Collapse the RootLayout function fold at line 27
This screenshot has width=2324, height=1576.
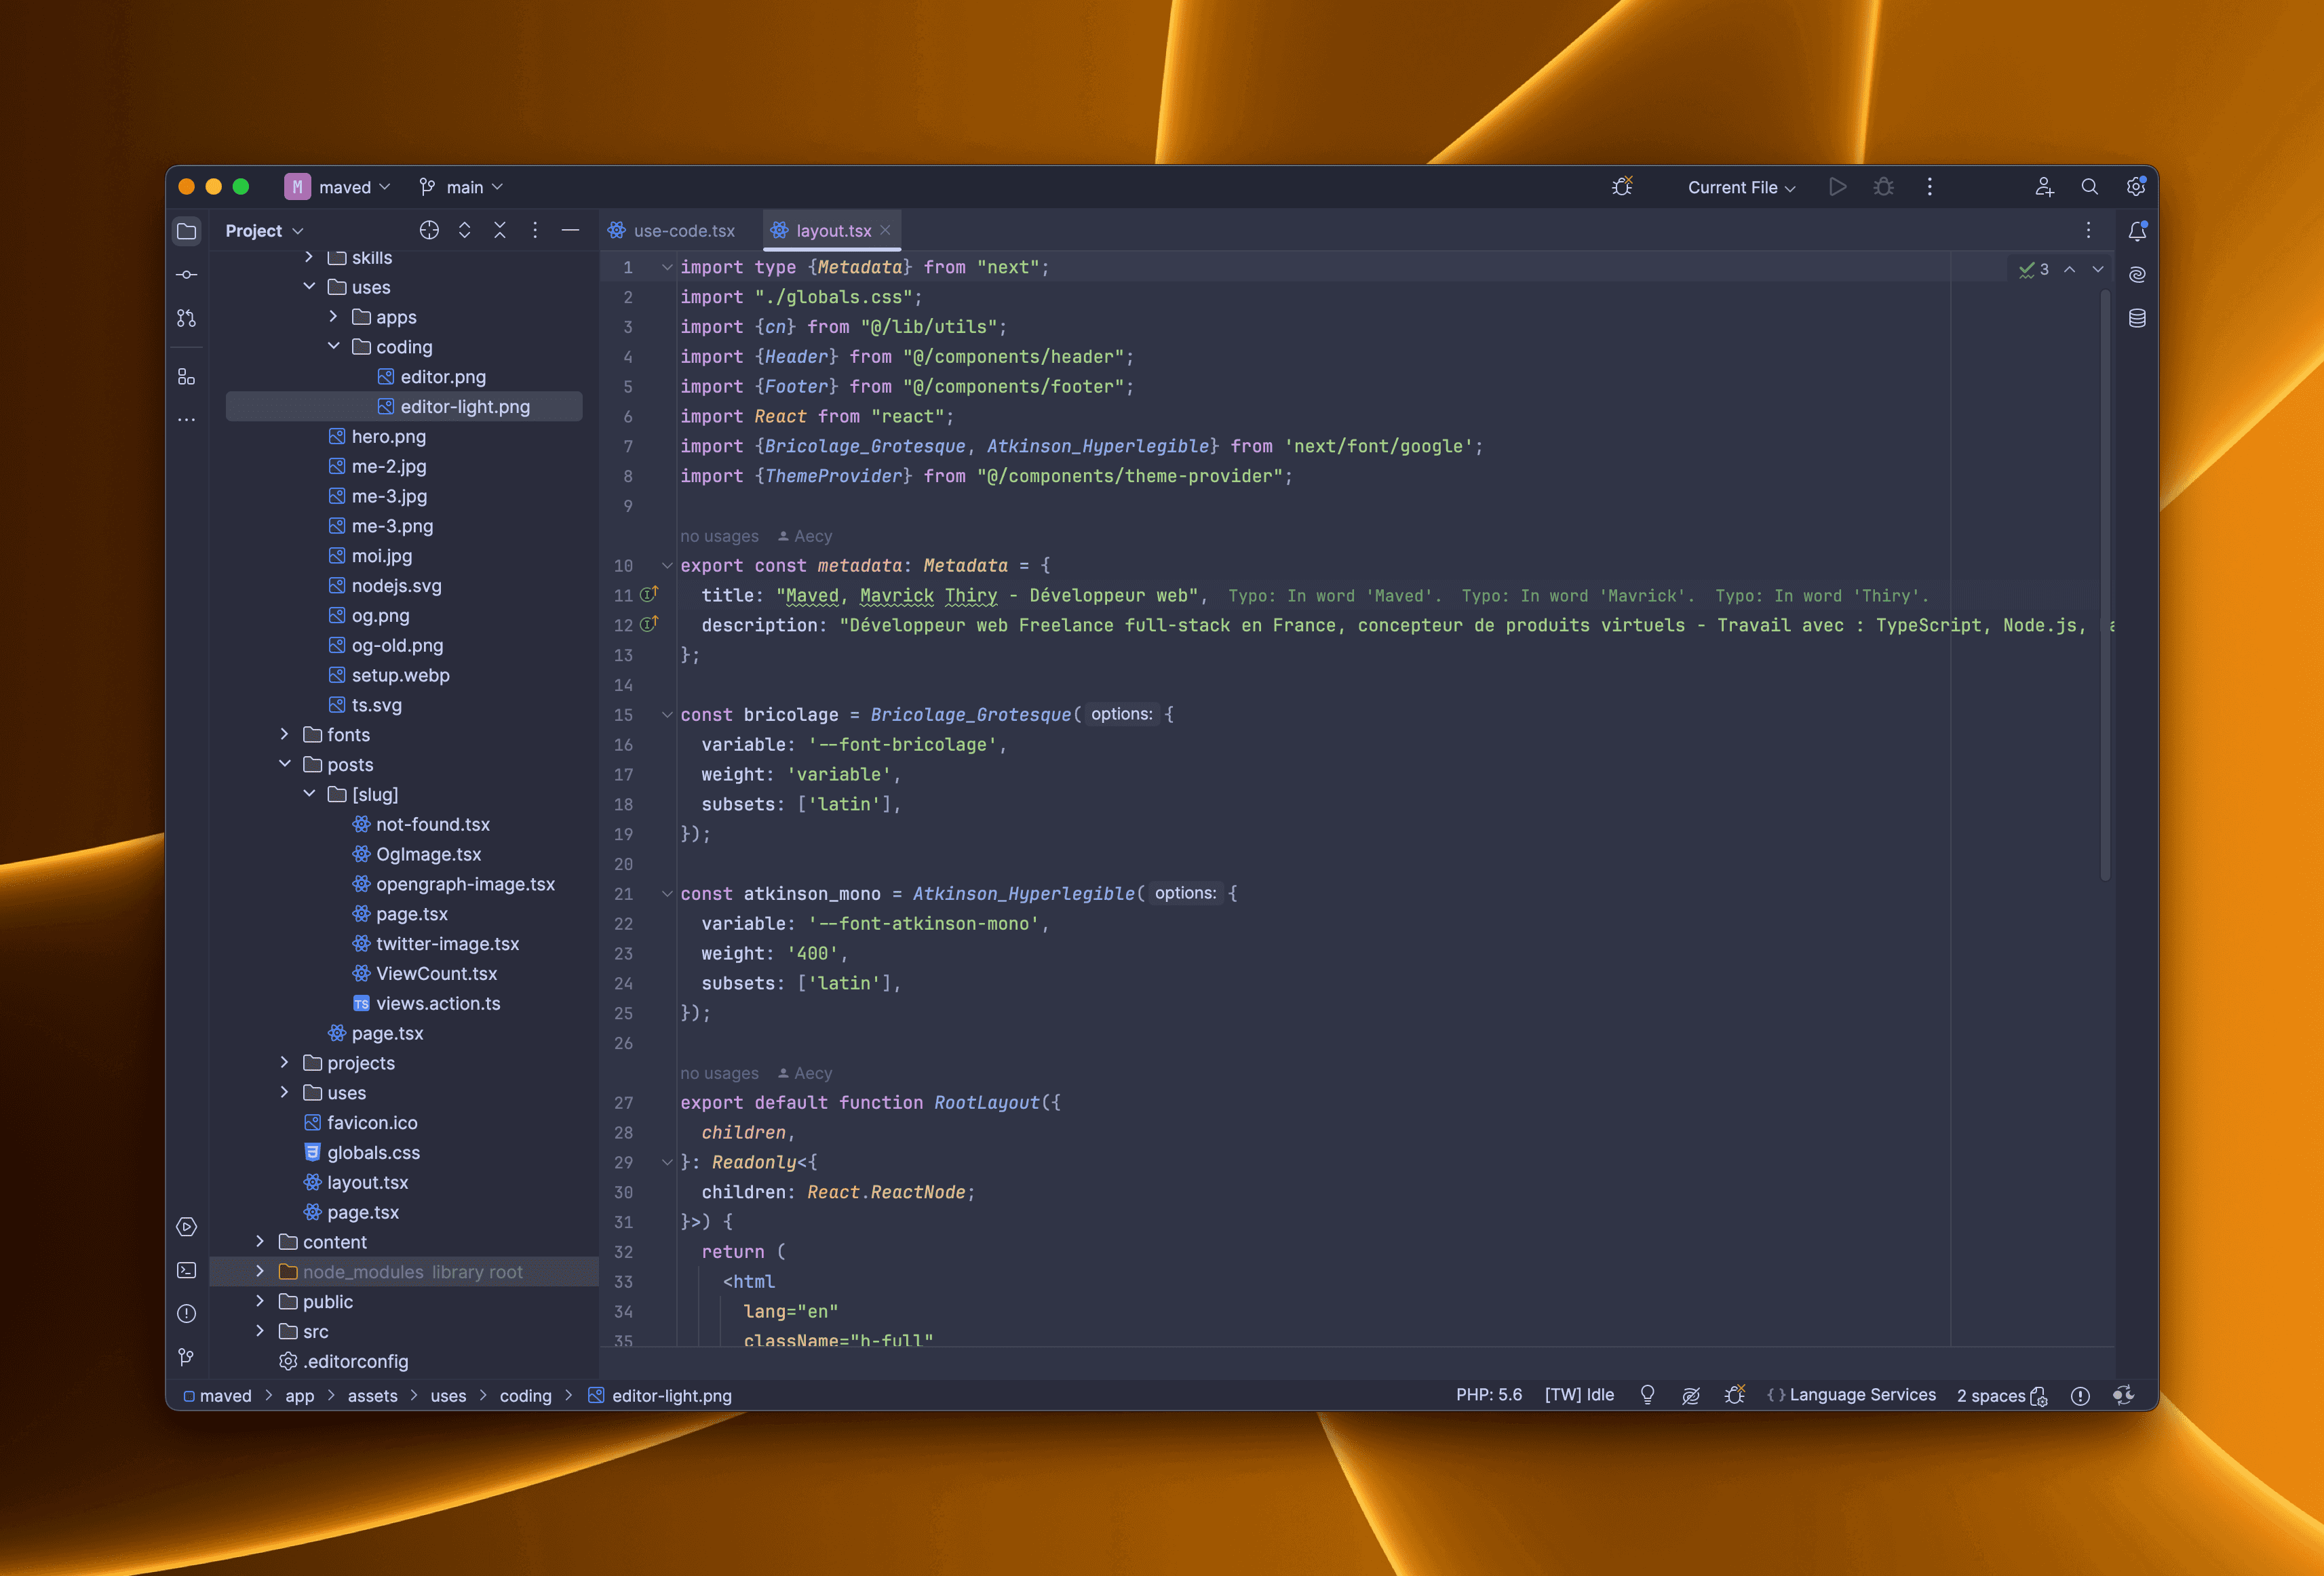coord(667,1103)
